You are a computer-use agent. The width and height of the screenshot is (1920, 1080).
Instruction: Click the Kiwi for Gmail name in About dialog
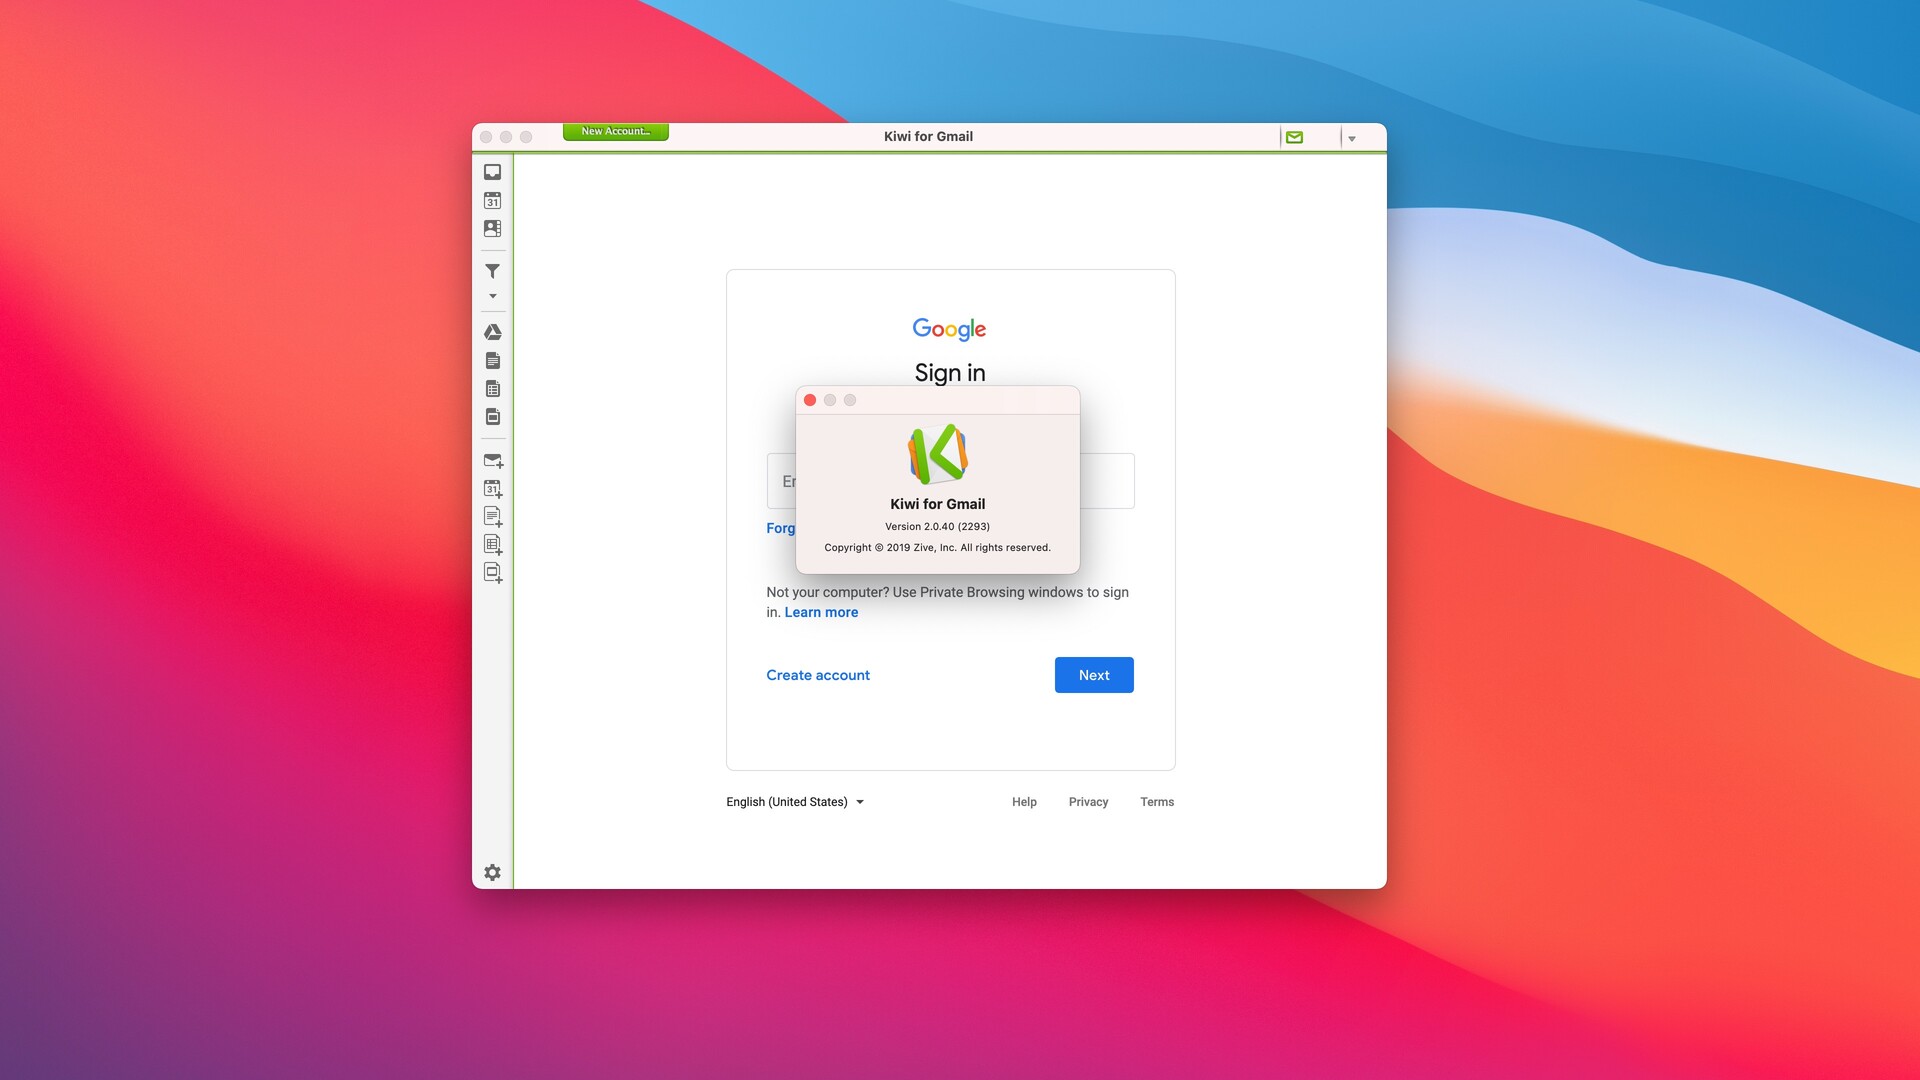tap(937, 504)
